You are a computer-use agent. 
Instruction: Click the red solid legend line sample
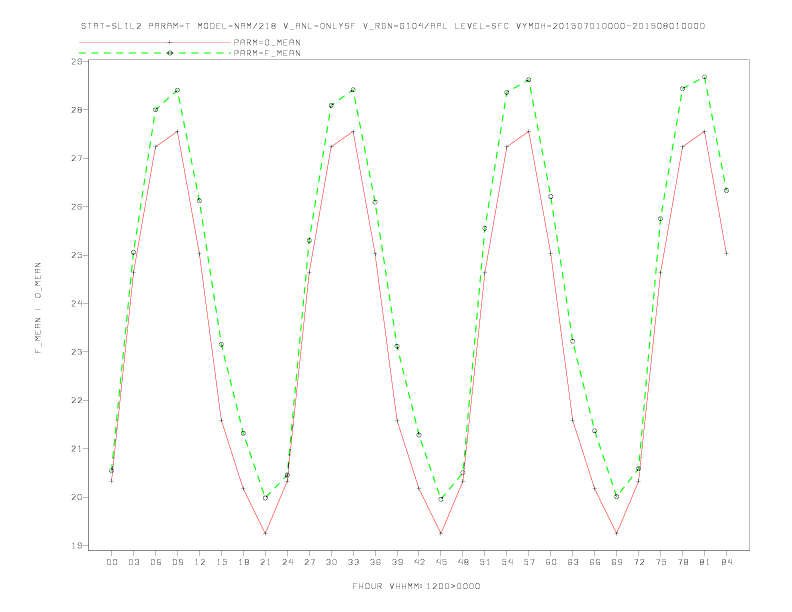(155, 42)
